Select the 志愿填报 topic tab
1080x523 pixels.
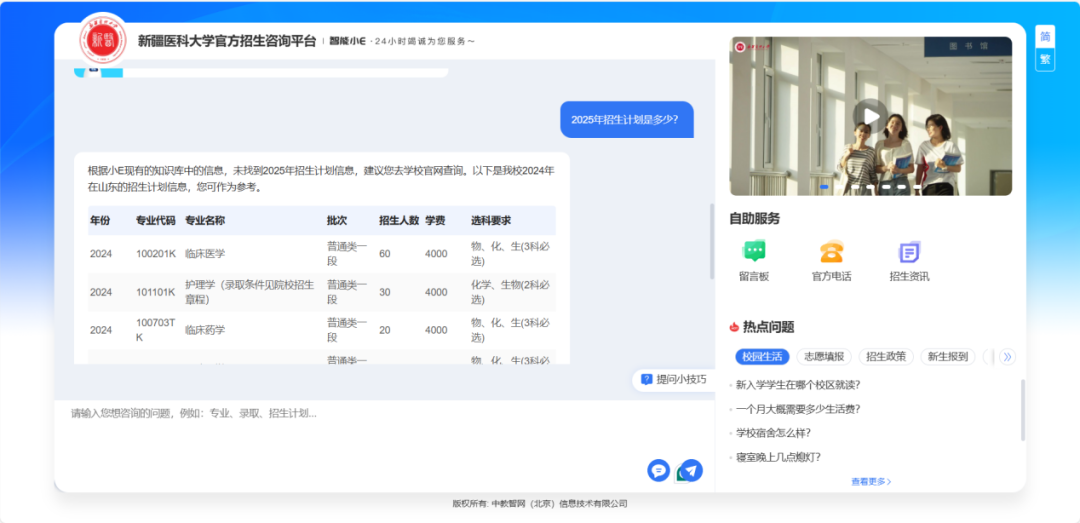pos(824,357)
